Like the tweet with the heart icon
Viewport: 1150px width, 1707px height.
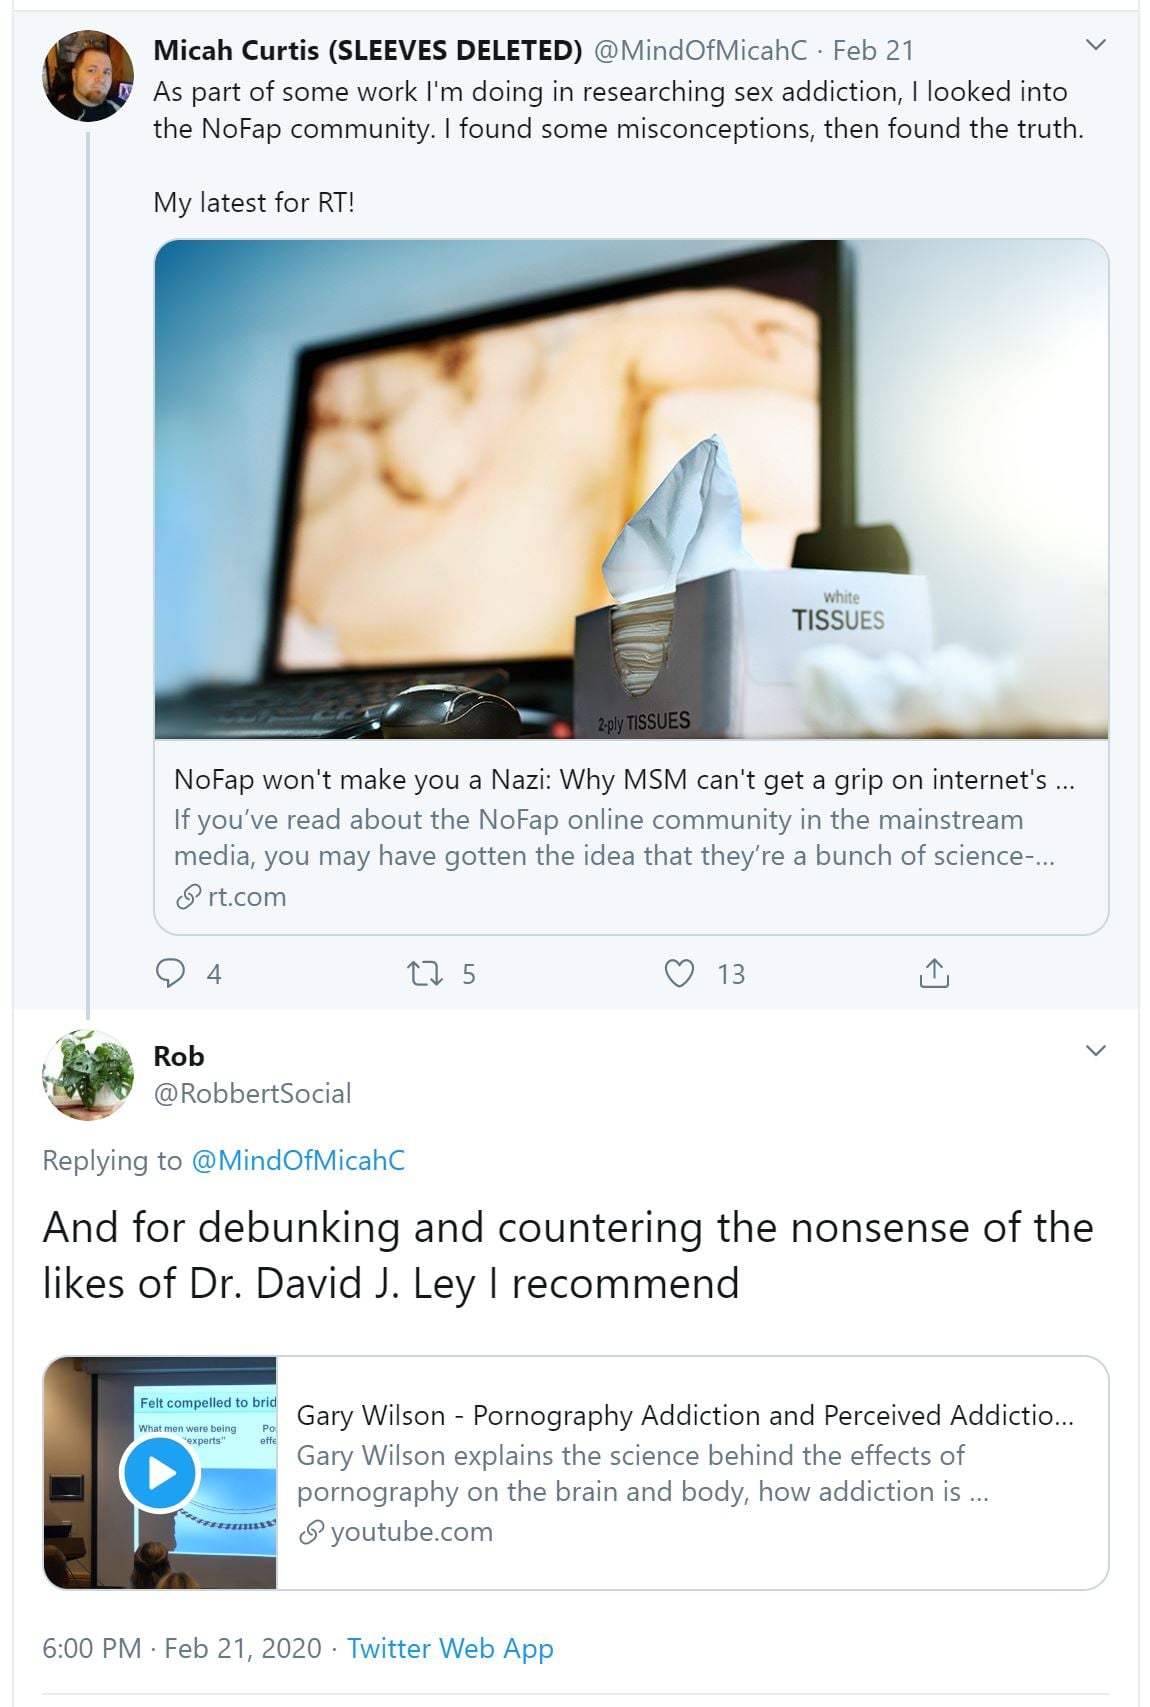point(680,973)
